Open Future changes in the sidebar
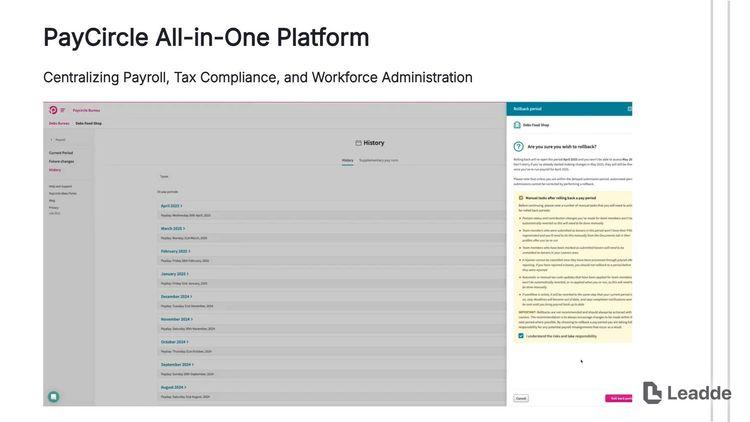This screenshot has width=750, height=422. (61, 161)
